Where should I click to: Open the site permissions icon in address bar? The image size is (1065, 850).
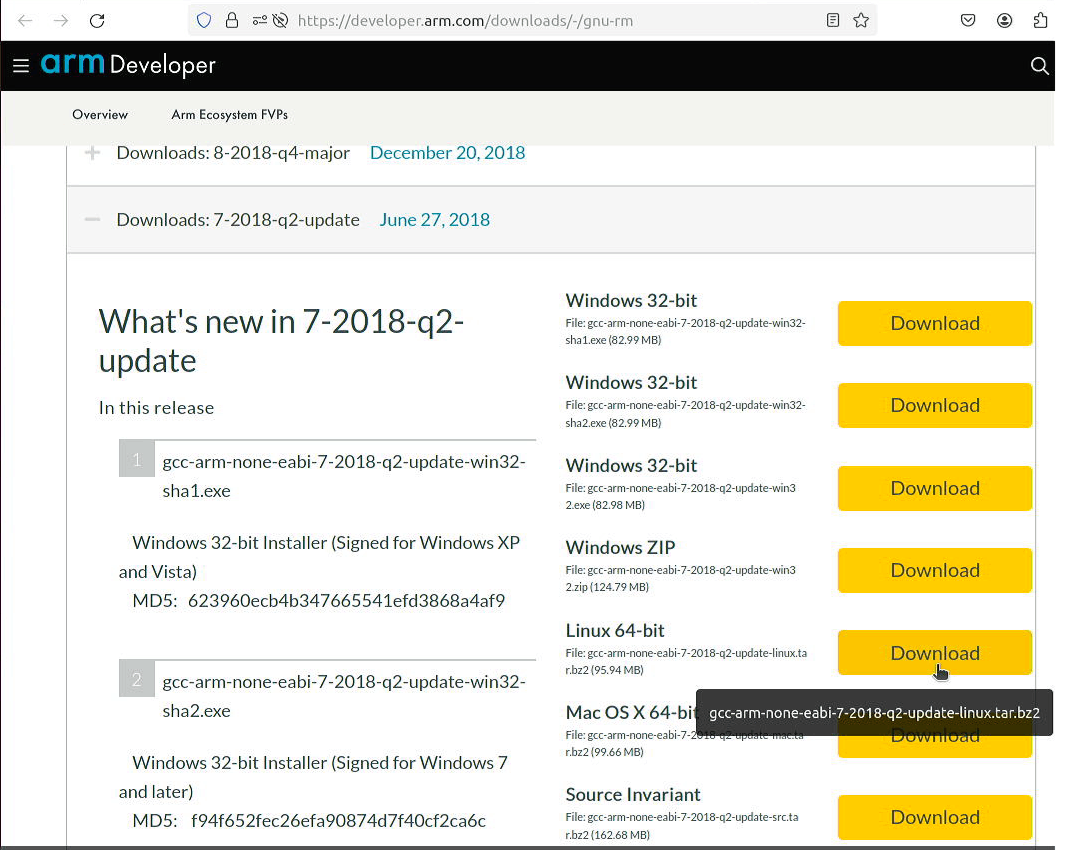259,20
